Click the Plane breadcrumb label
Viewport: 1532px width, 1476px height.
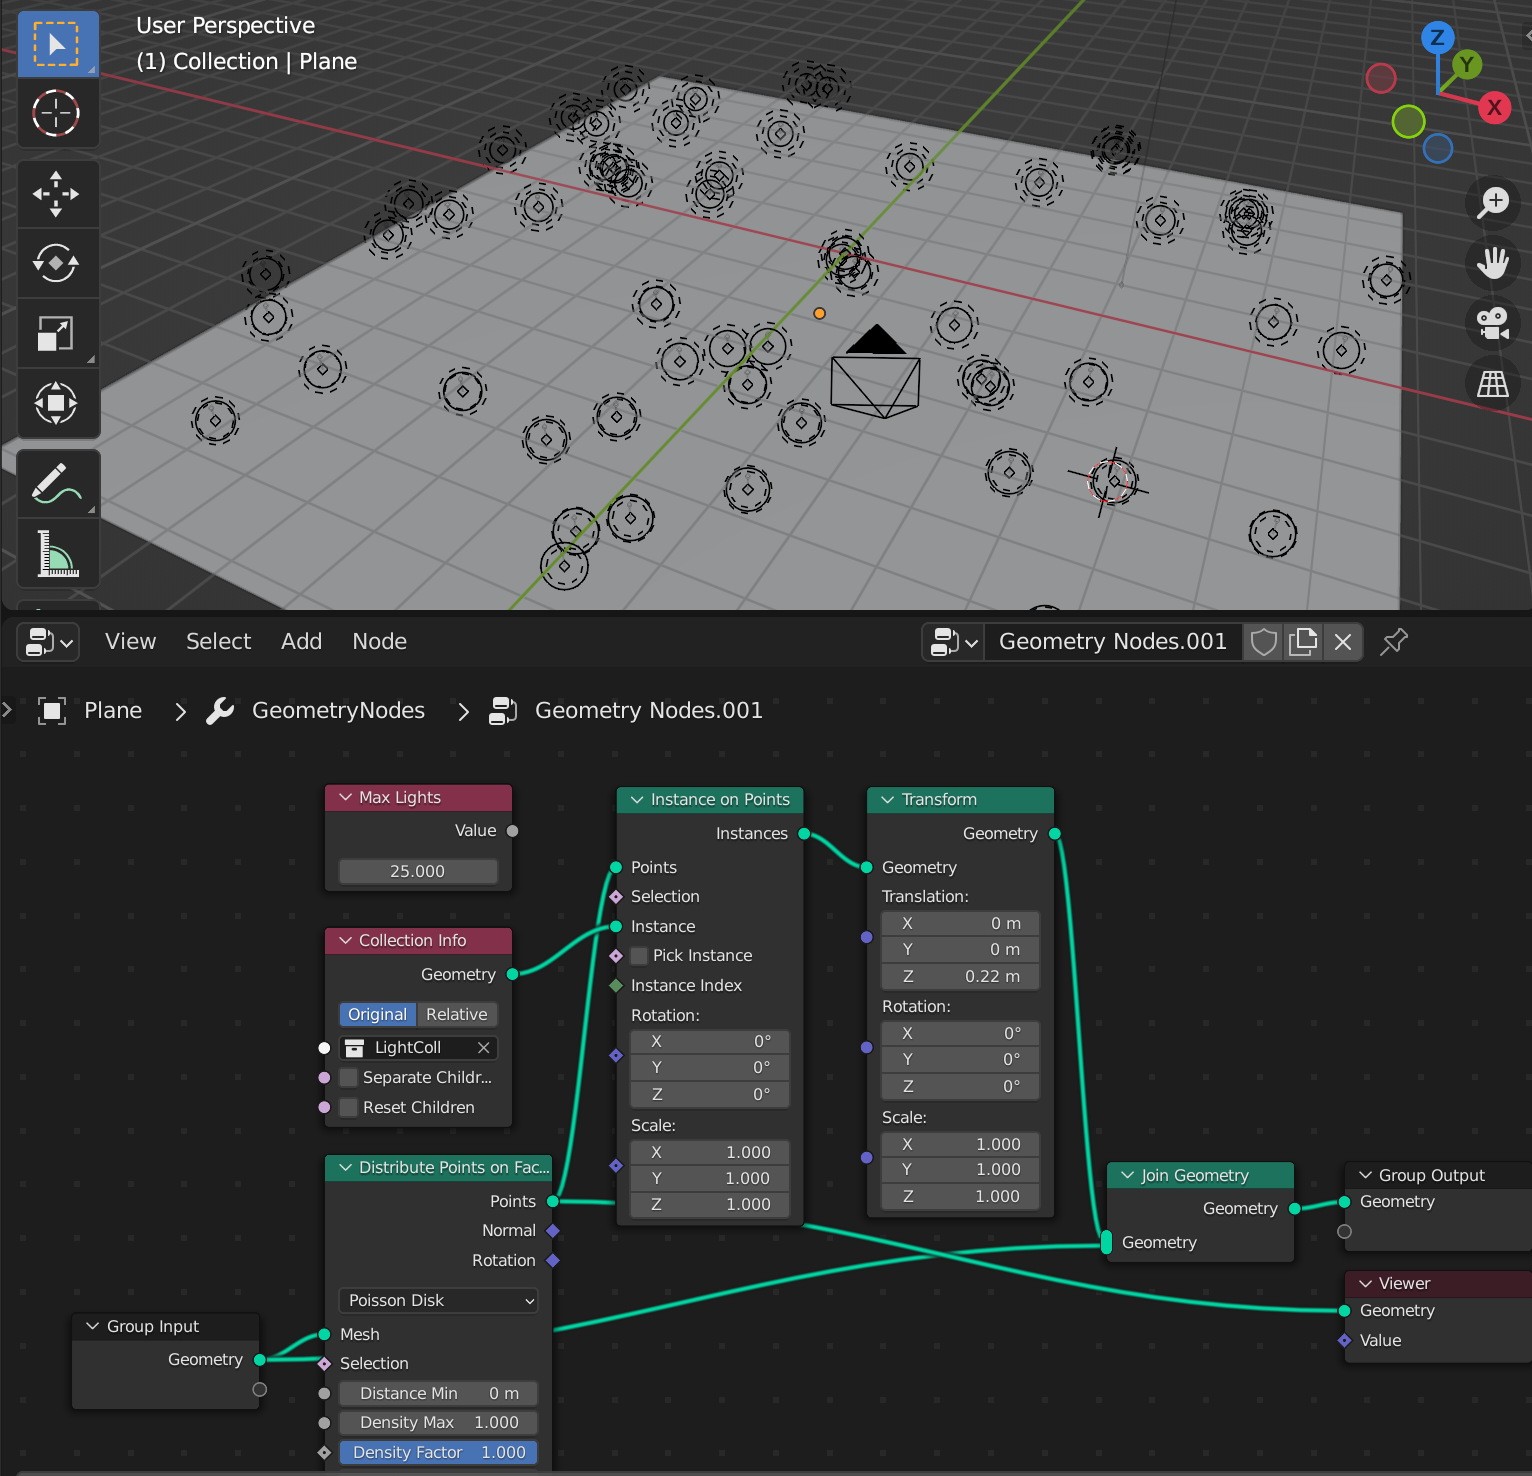point(113,711)
